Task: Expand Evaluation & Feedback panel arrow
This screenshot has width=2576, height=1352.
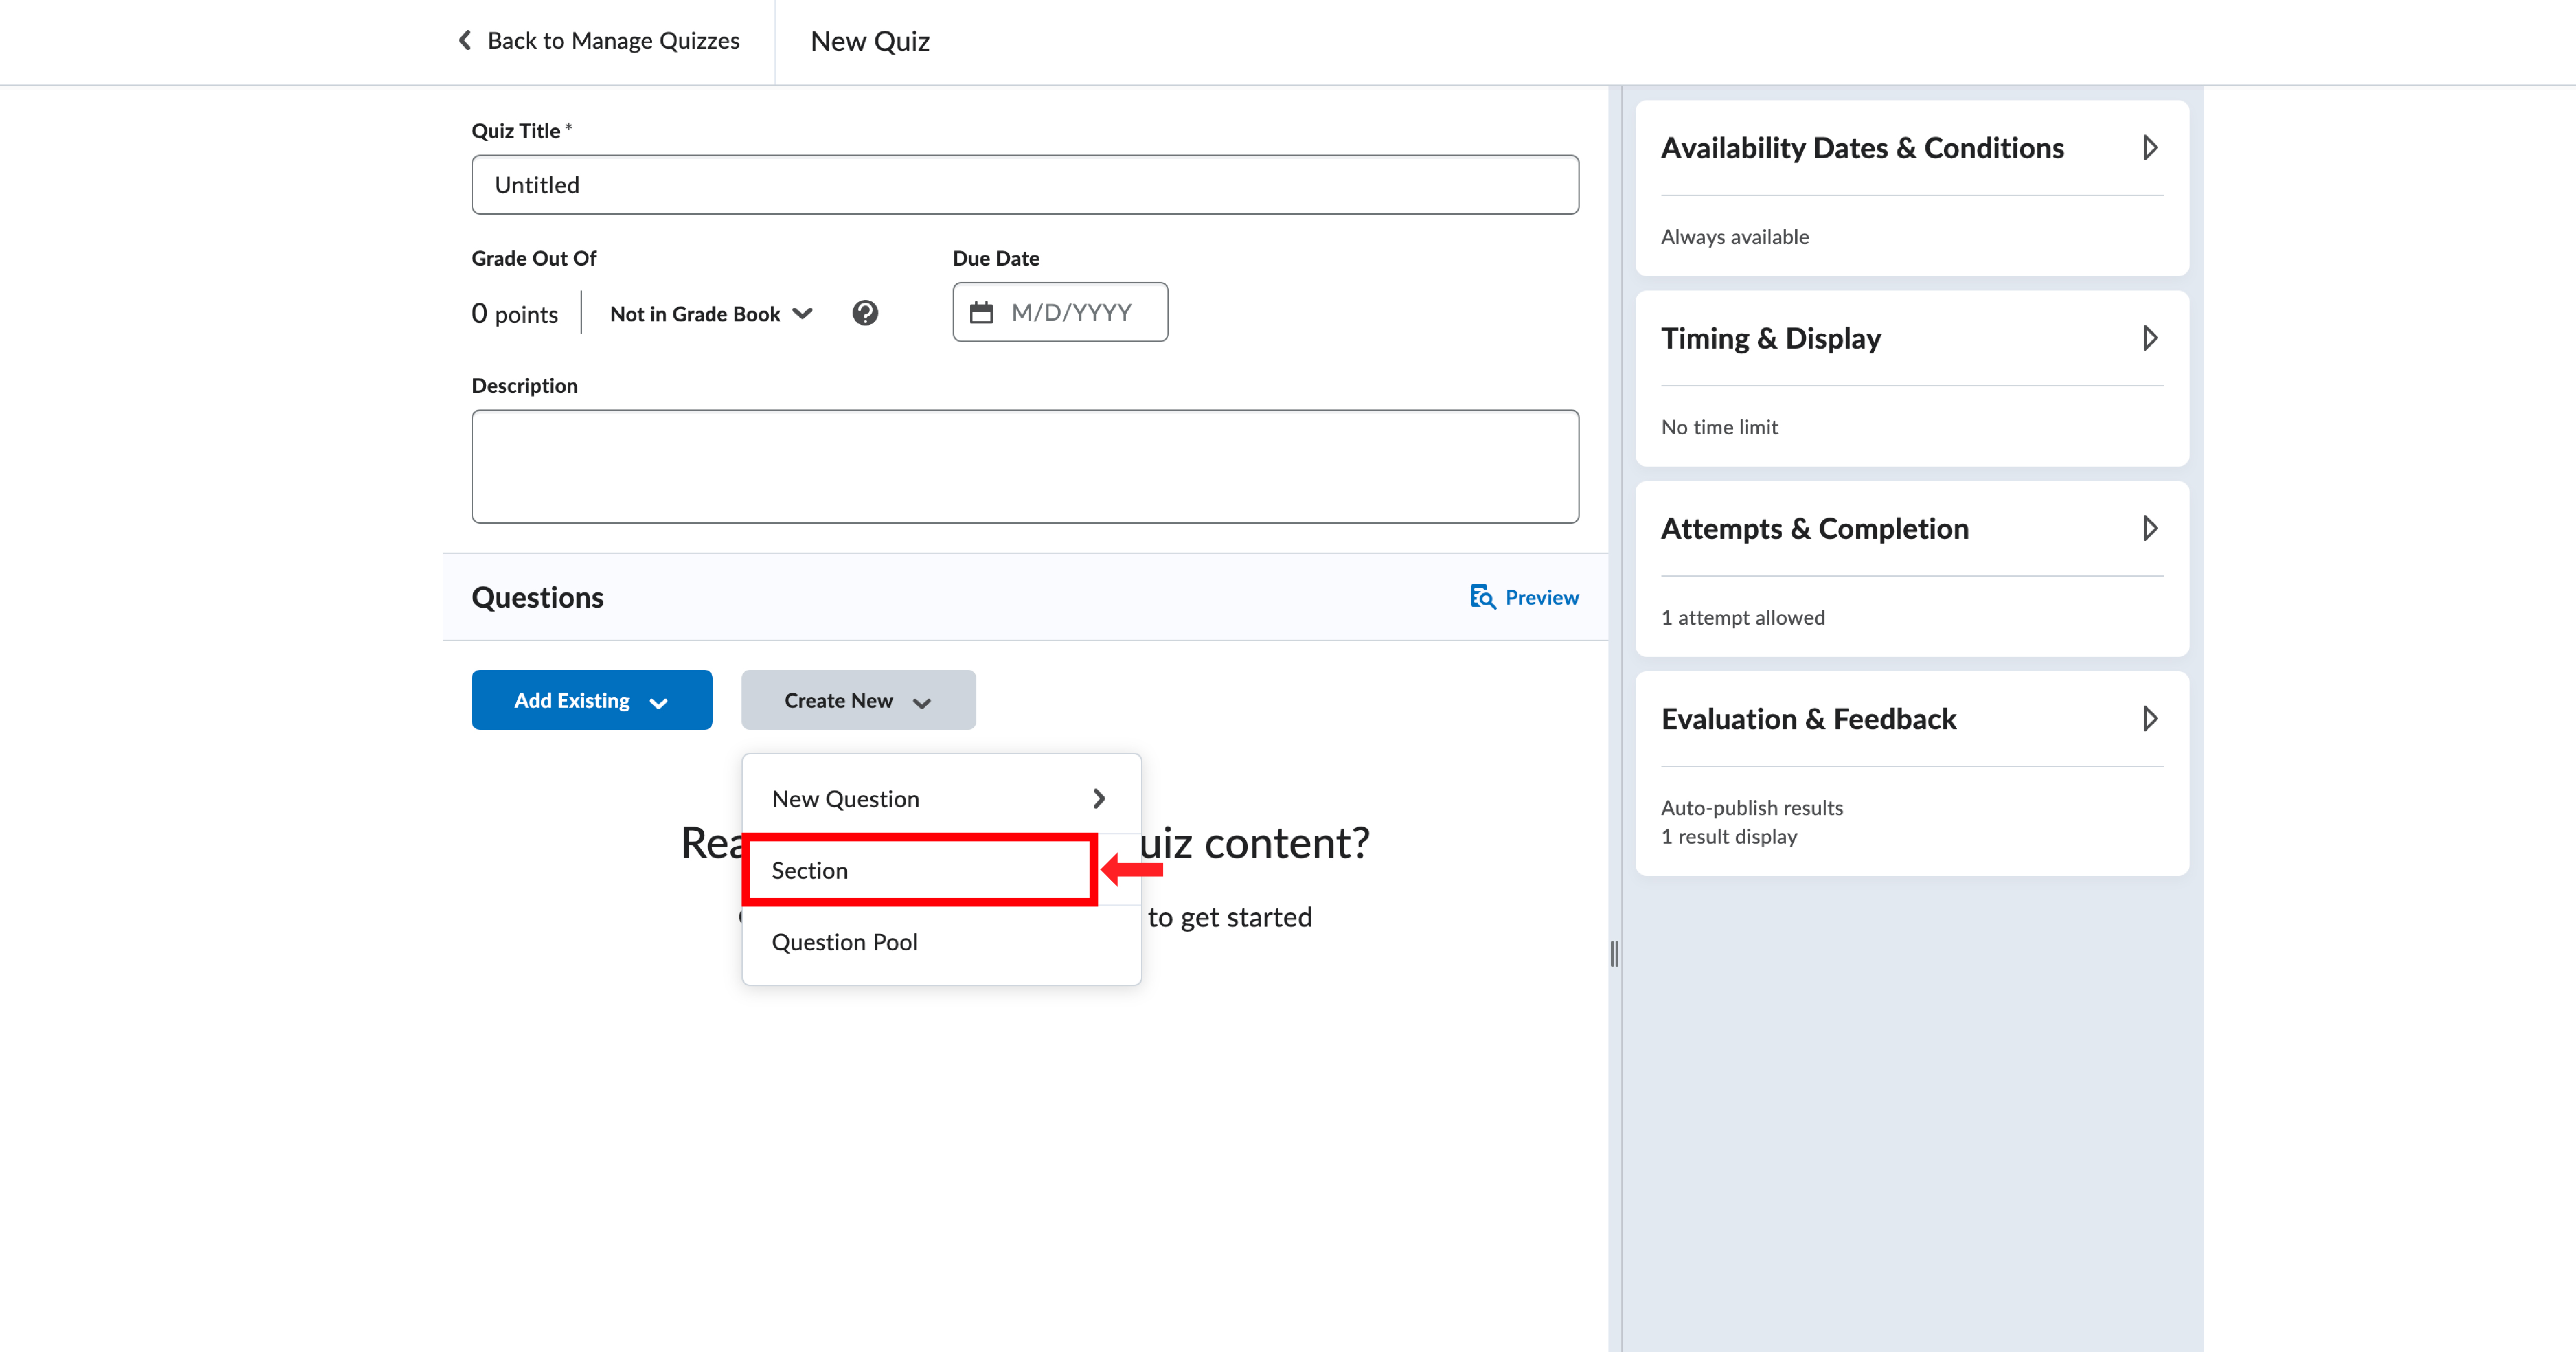Action: click(2149, 719)
